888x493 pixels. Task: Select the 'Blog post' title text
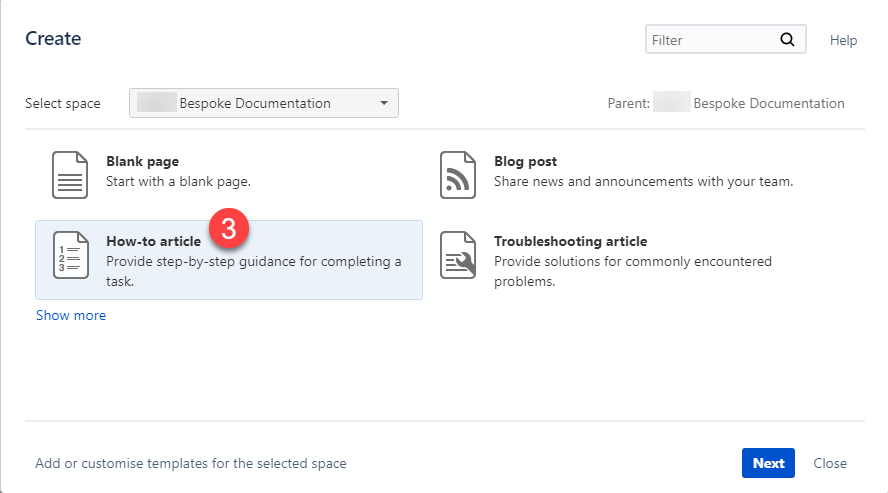coord(525,161)
